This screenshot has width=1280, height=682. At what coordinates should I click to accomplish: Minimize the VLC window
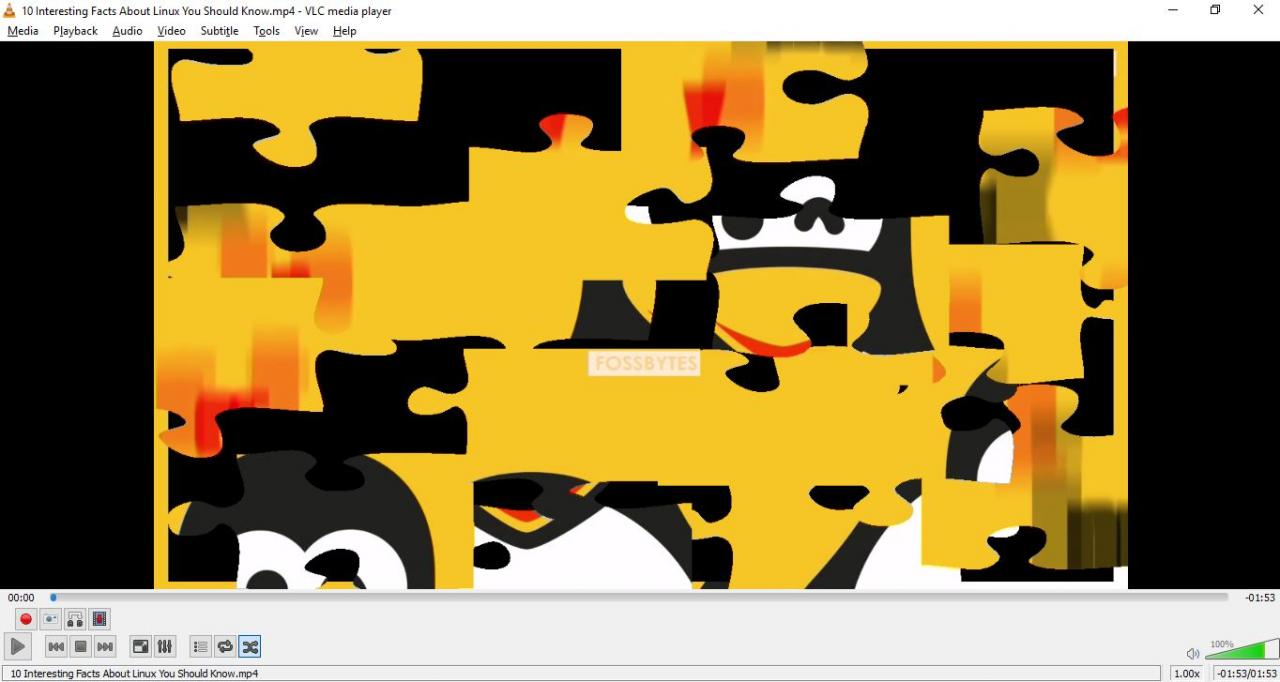point(1172,10)
